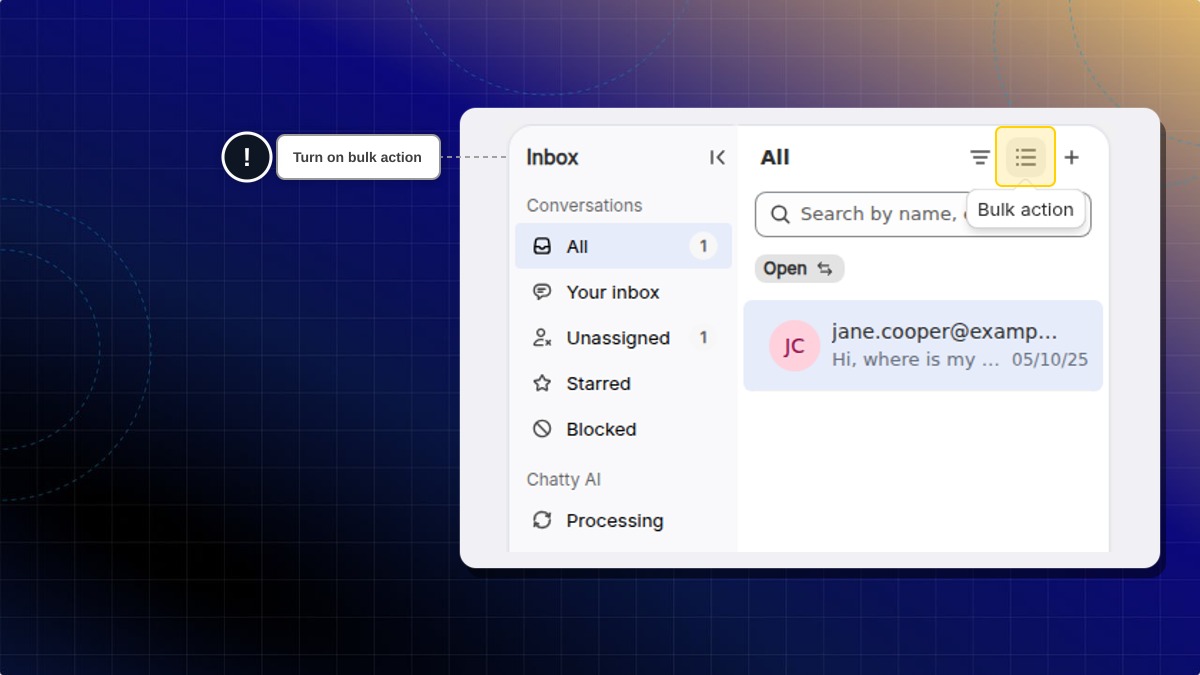1200x675 pixels.
Task: Show Unassigned conversations
Action: pyautogui.click(x=623, y=338)
